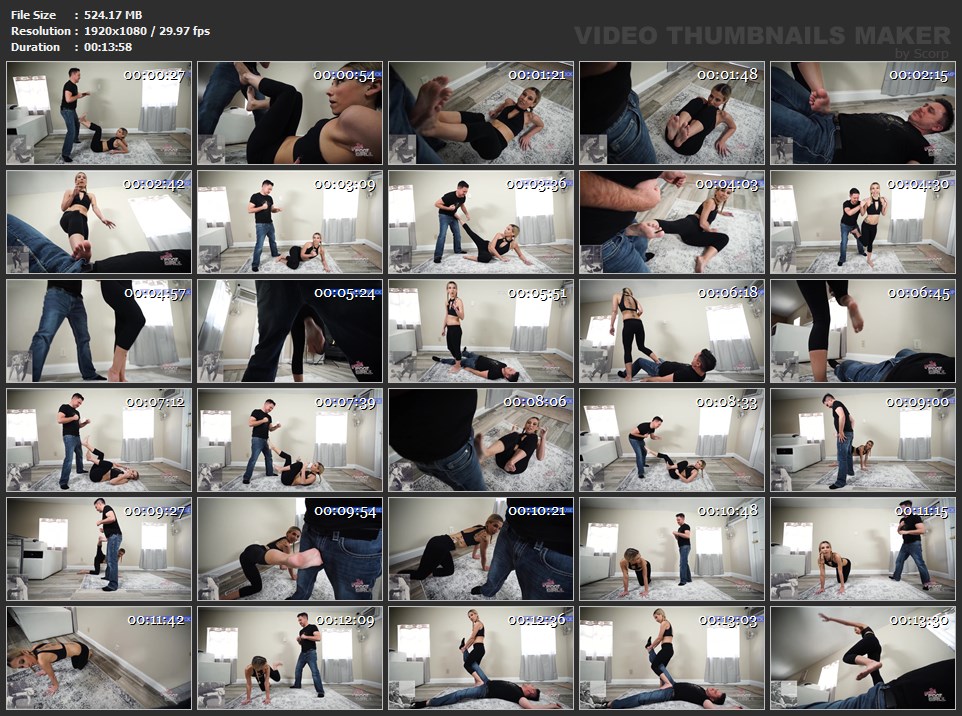Click the Video Thumbnails Maker watermark
The image size is (962, 716).
pos(762,36)
